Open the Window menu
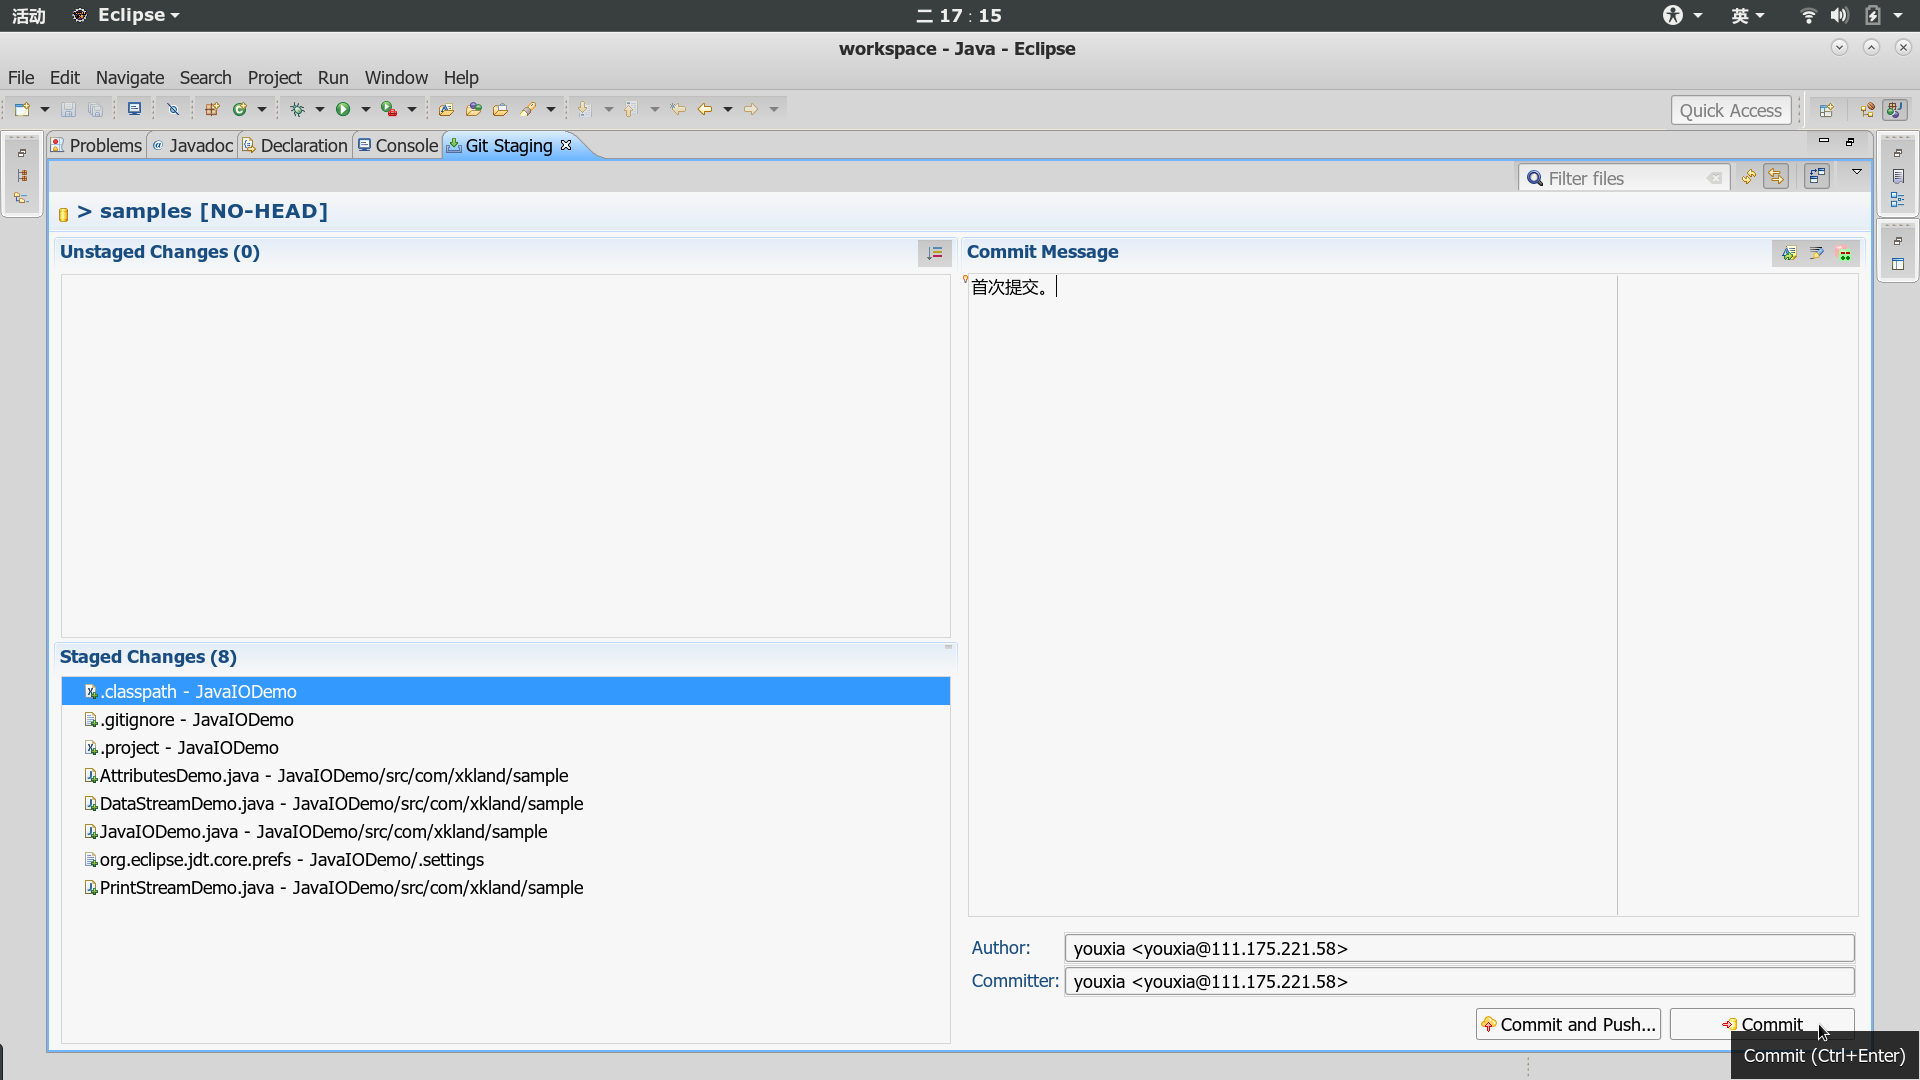This screenshot has width=1920, height=1080. [x=396, y=77]
